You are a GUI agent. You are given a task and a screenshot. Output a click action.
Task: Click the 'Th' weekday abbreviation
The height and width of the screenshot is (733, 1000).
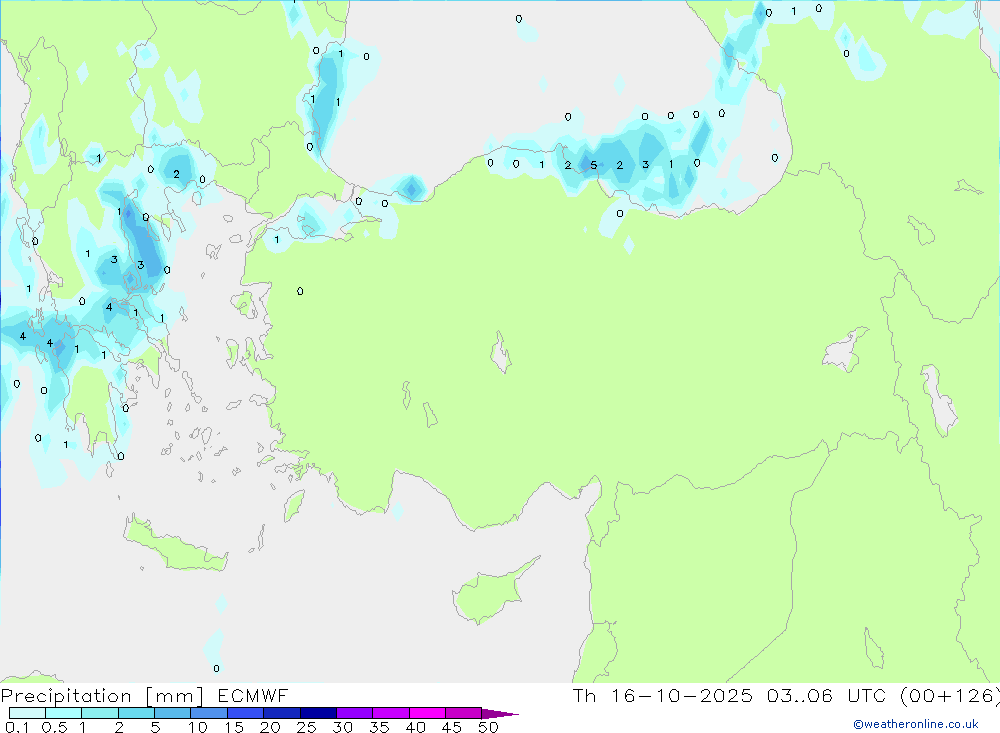584,695
